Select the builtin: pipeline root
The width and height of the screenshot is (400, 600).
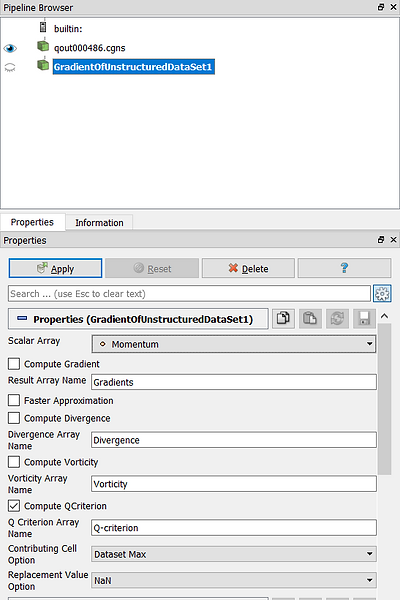click(x=68, y=29)
